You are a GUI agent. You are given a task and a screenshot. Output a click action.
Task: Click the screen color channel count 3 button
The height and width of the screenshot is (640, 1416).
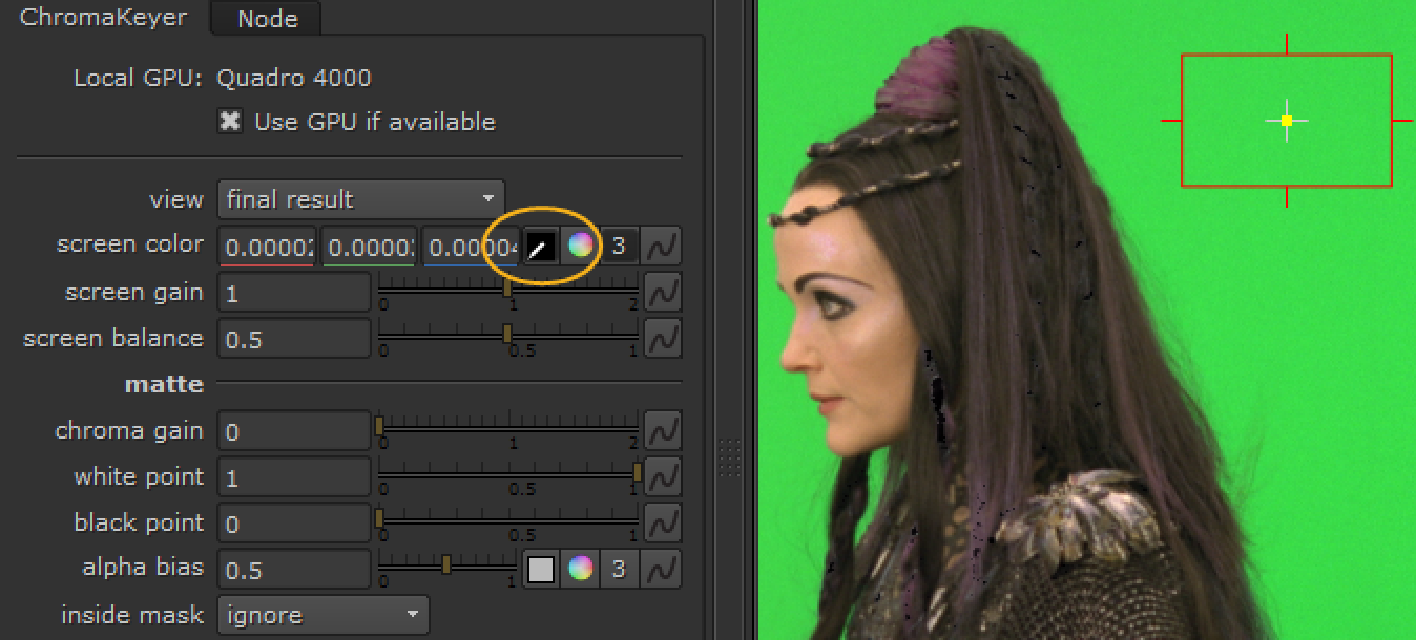click(x=619, y=246)
